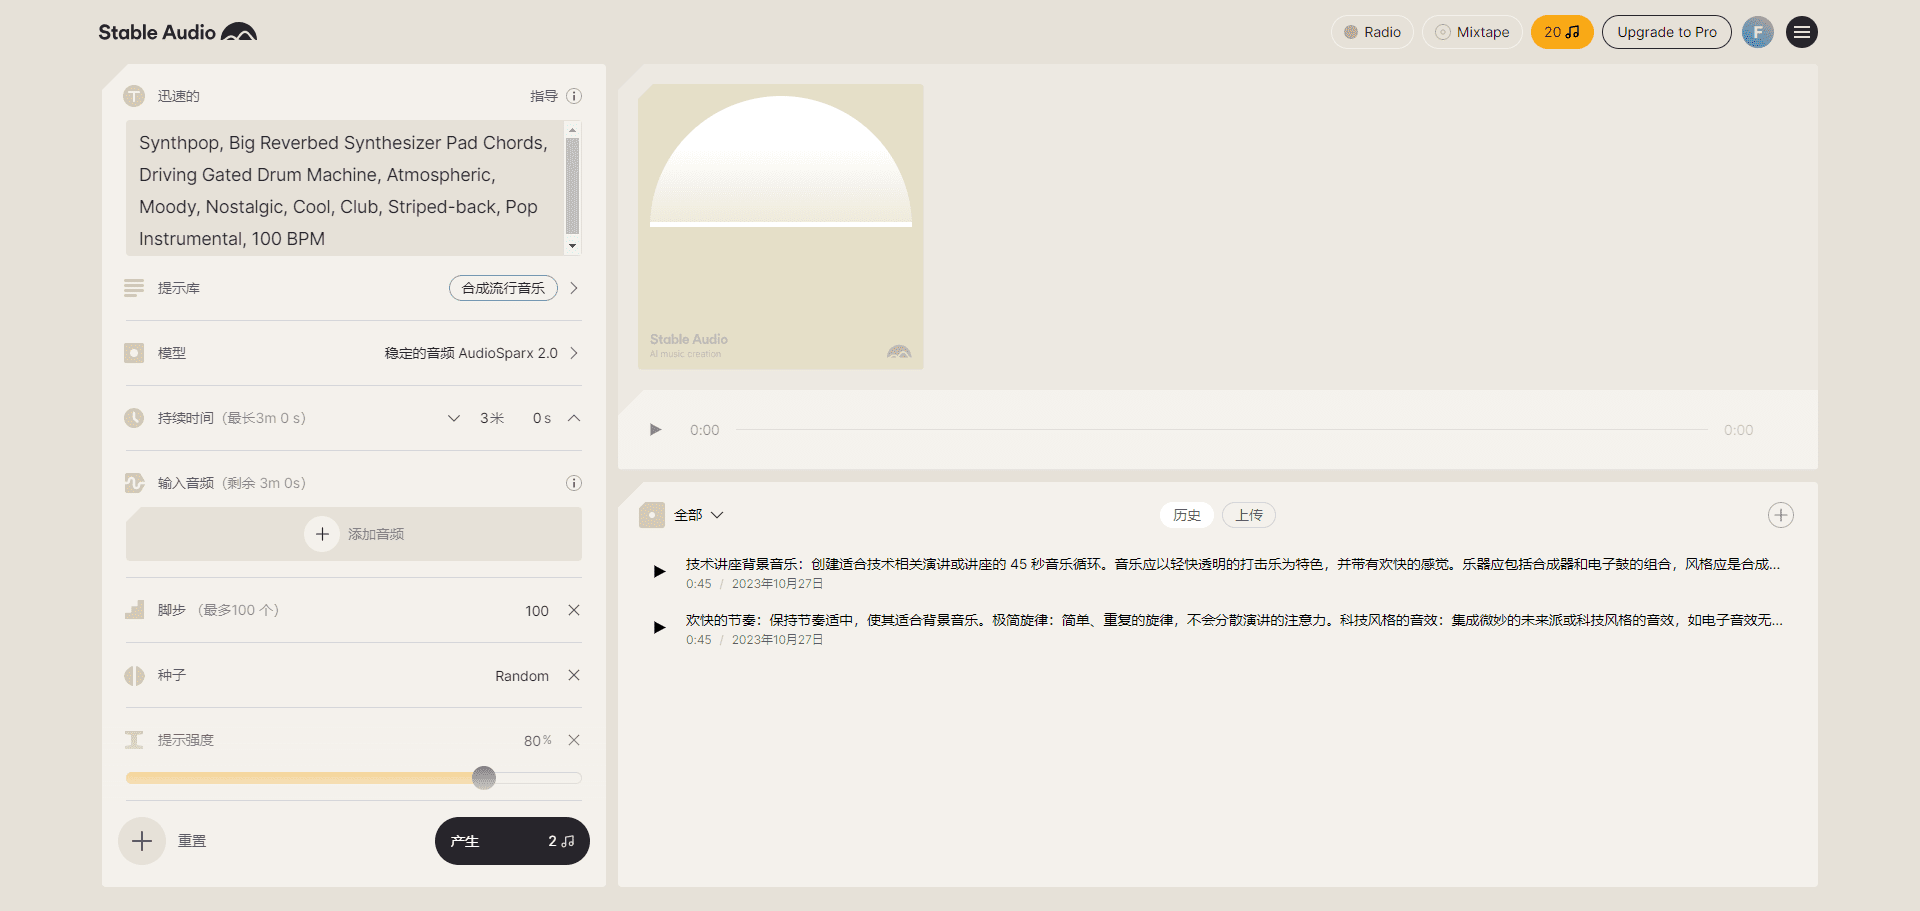Click the model icon

pyautogui.click(x=134, y=353)
